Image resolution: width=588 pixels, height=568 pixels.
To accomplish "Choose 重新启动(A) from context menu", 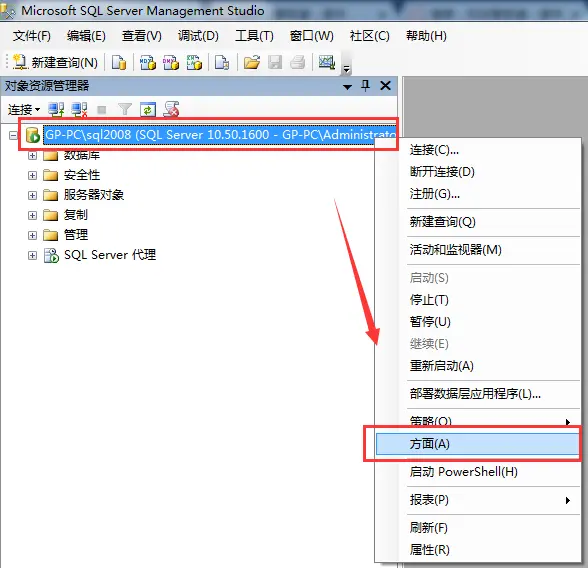I will click(442, 366).
